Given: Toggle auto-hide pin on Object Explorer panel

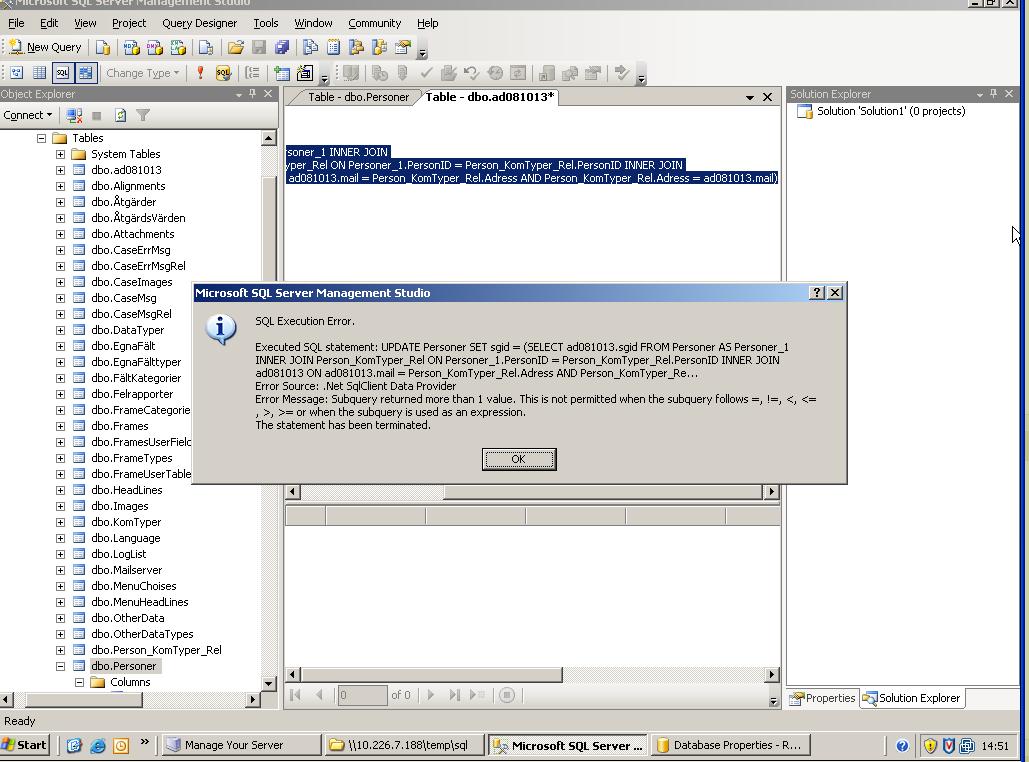Looking at the screenshot, I should (x=253, y=94).
